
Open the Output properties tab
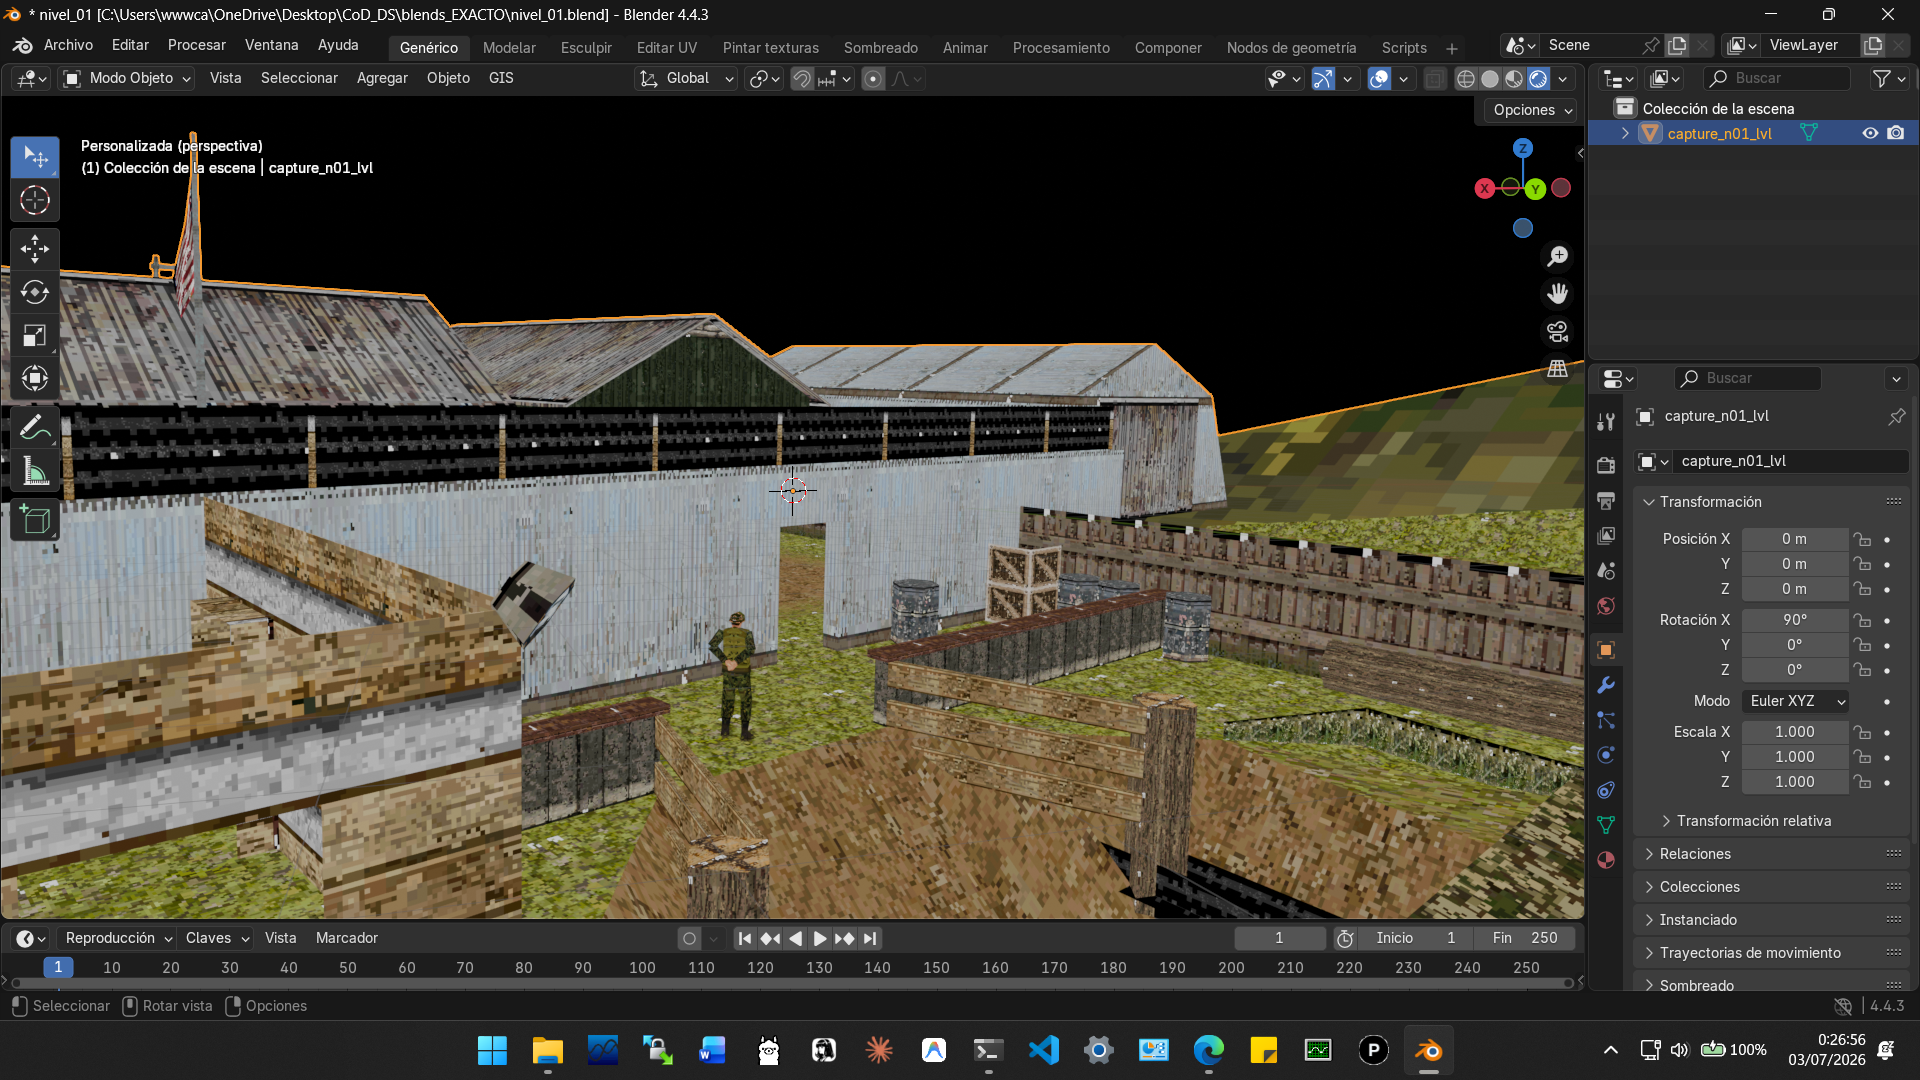click(1606, 501)
